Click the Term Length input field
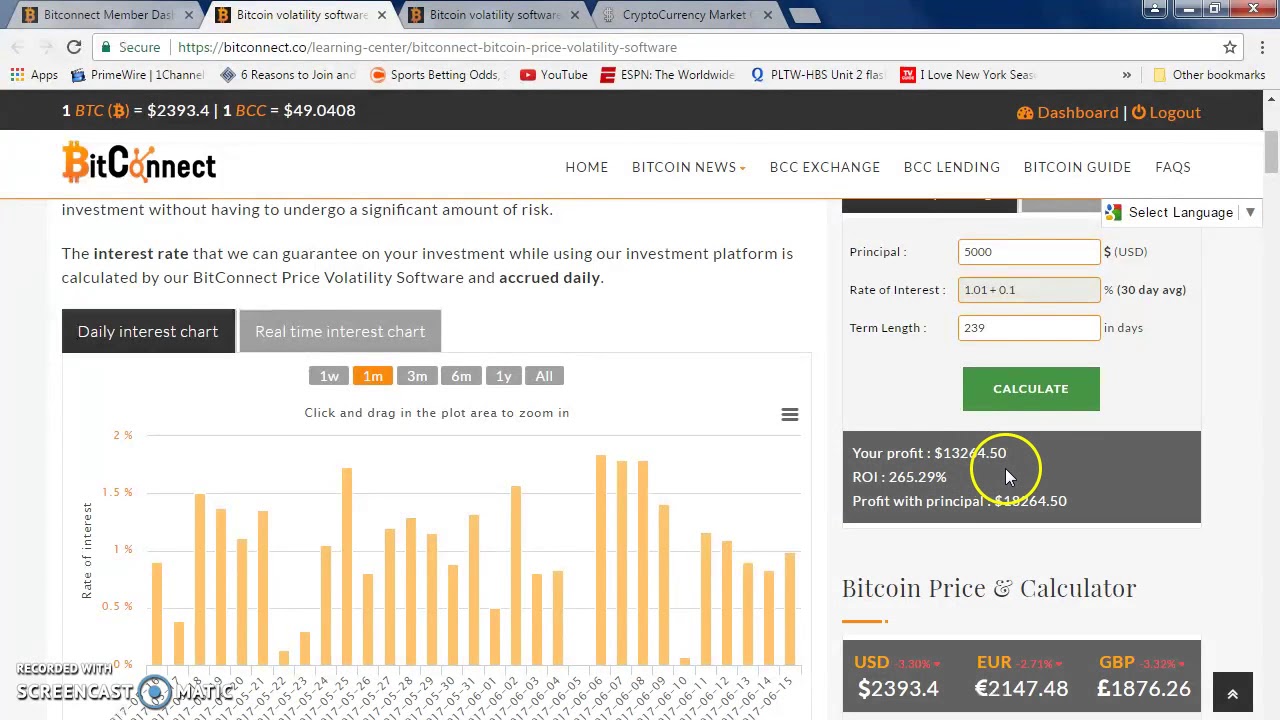Screen dimensions: 1280x720 [1029, 328]
